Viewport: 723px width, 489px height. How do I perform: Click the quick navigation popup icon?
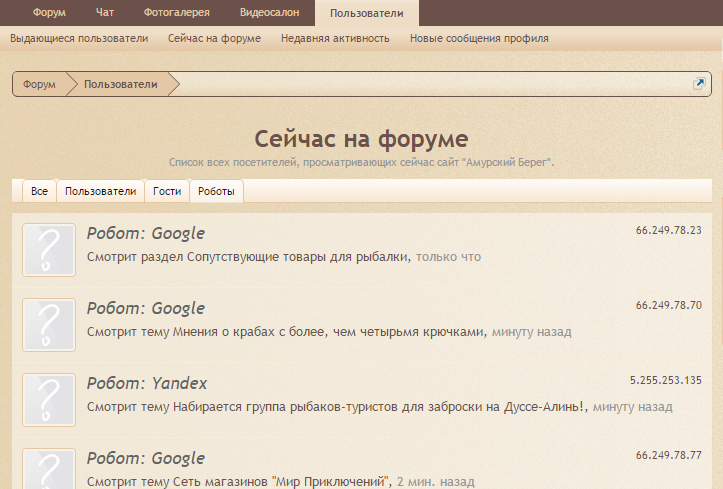(699, 83)
